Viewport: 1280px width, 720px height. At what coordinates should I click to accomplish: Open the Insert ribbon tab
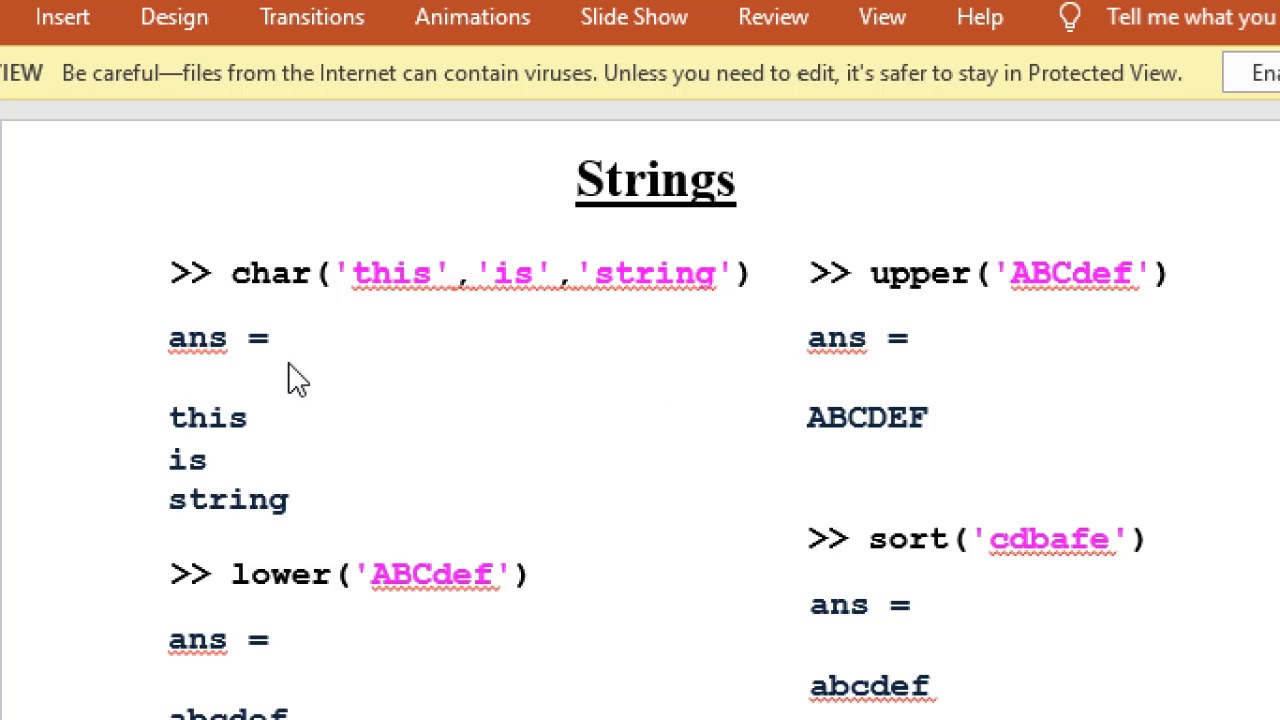tap(62, 17)
